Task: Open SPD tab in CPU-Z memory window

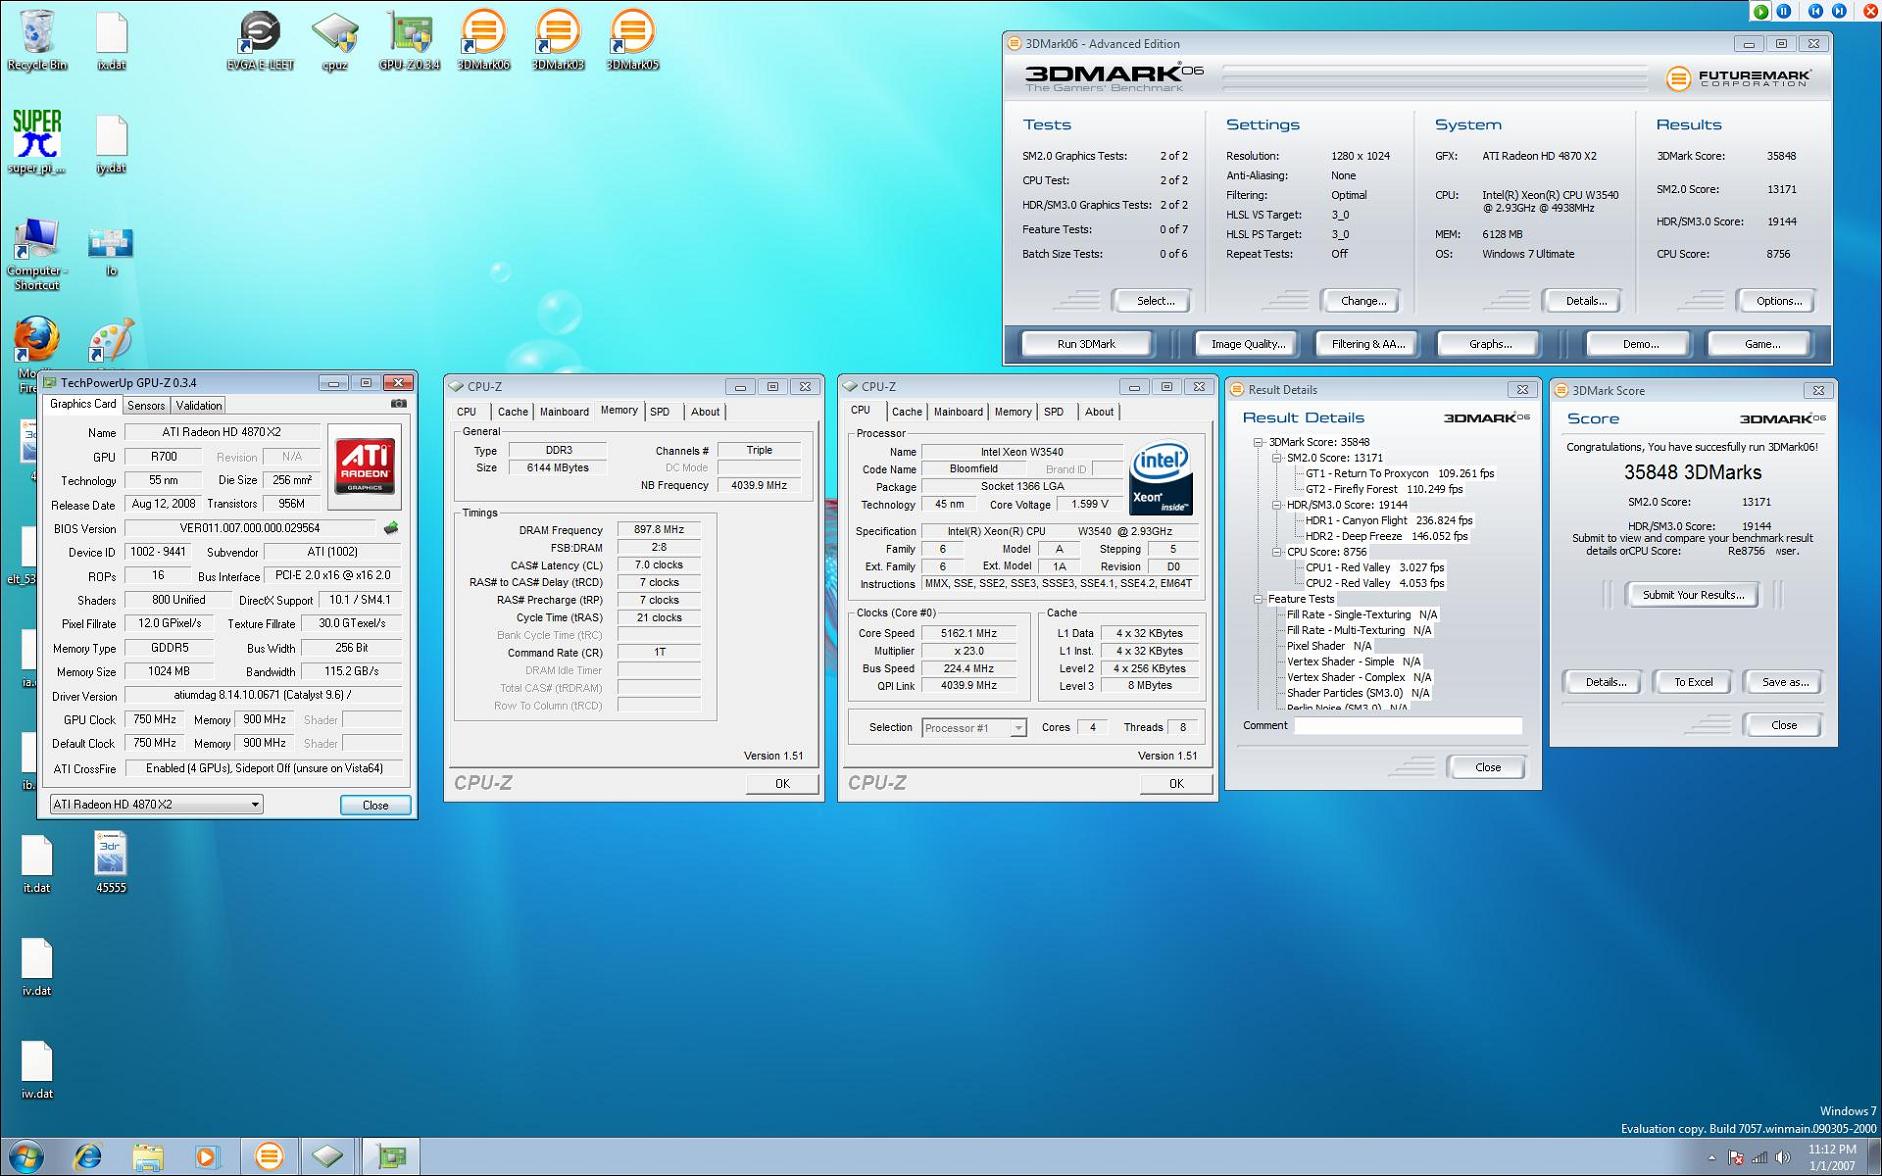Action: [x=660, y=412]
